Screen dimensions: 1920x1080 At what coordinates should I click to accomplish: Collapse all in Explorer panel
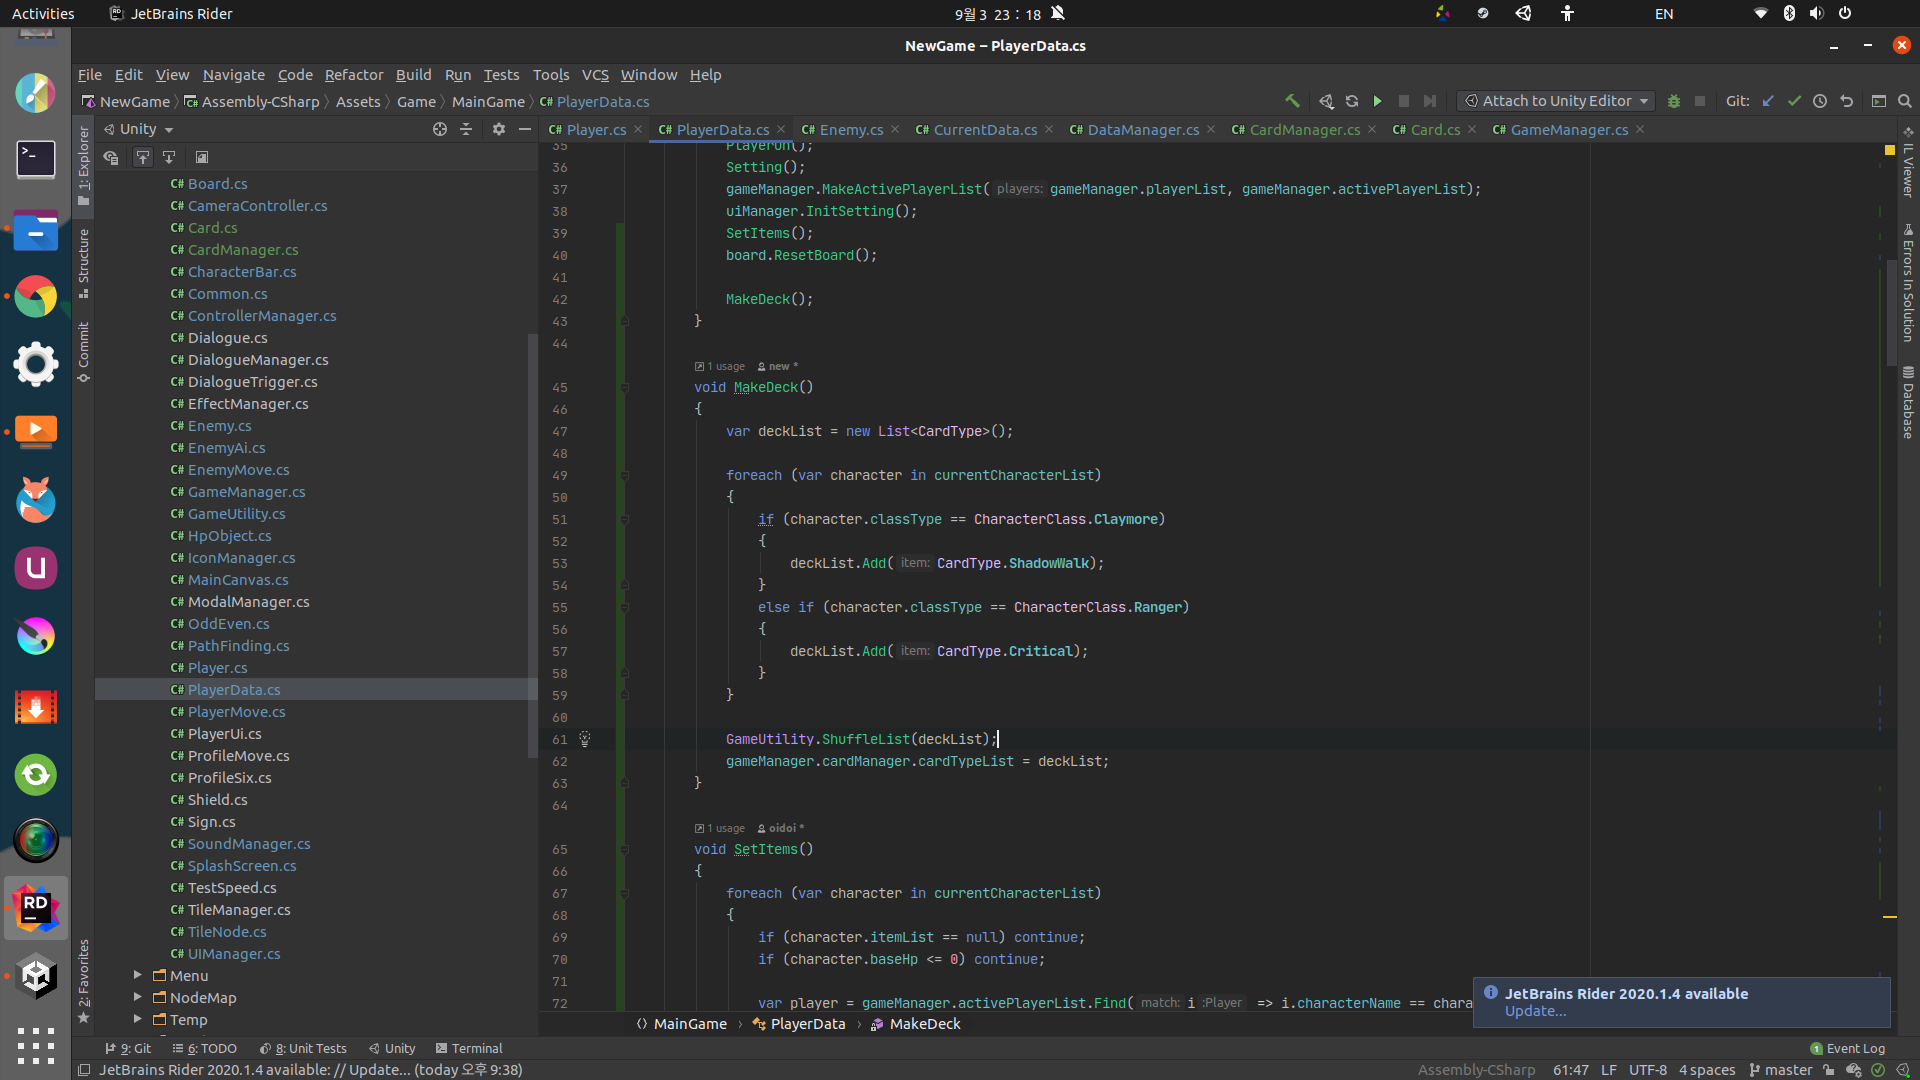click(466, 129)
